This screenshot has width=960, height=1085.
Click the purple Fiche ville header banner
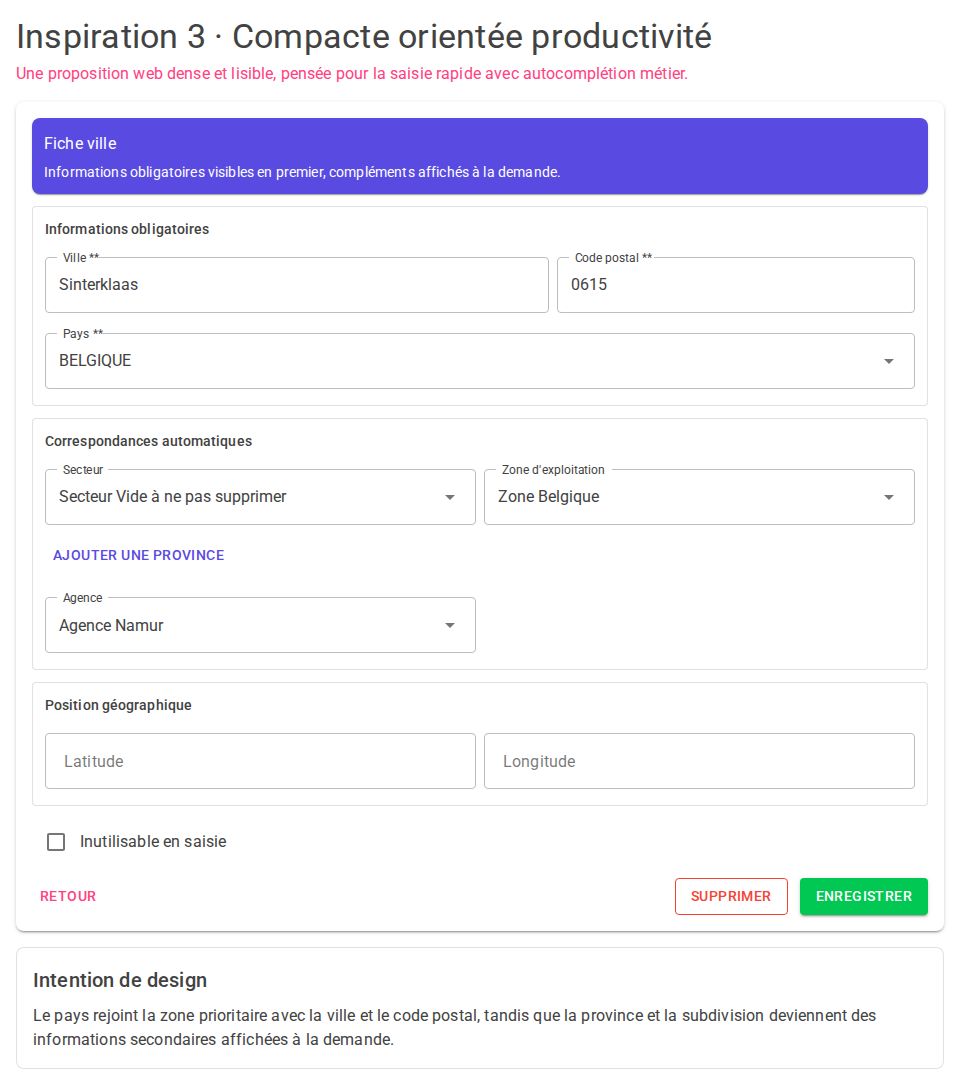tap(480, 156)
